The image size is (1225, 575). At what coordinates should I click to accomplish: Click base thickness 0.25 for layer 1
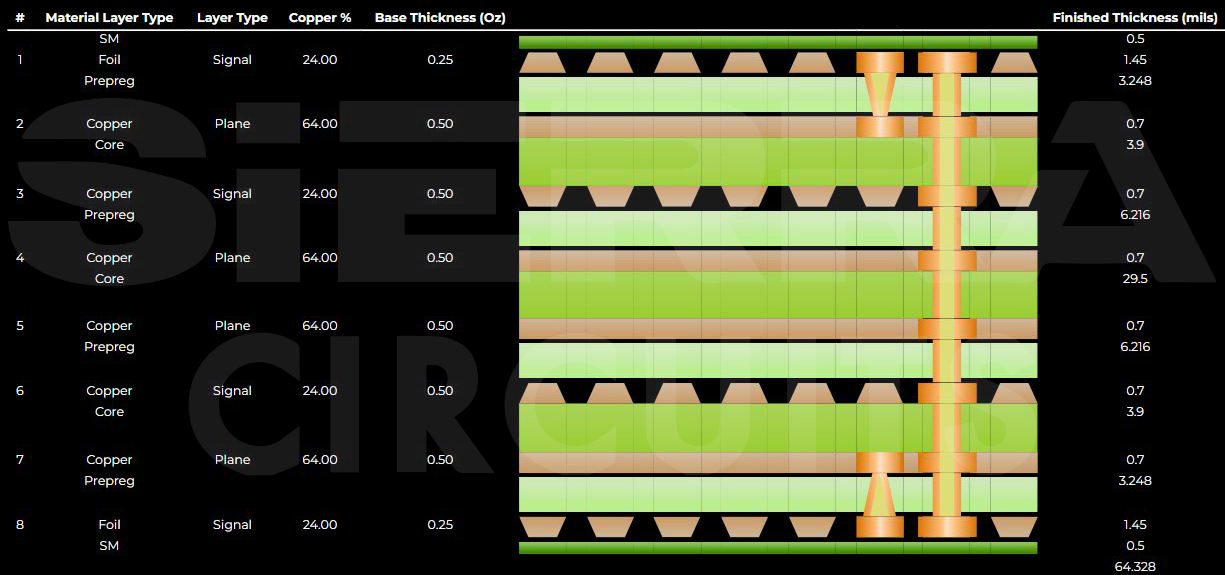pyautogui.click(x=440, y=60)
